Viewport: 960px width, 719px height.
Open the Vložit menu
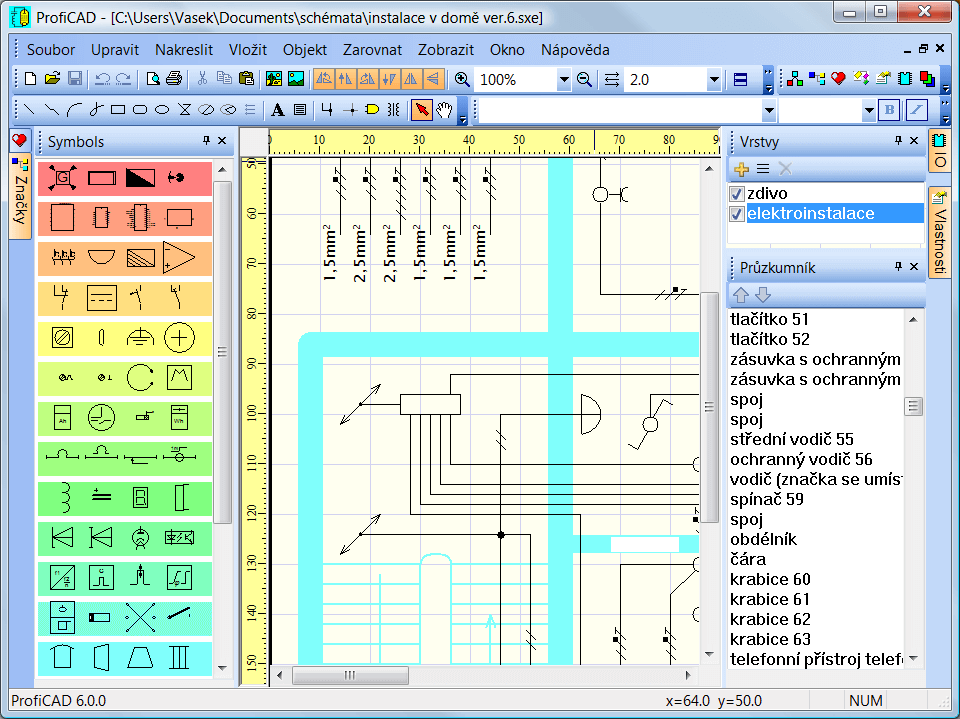point(248,50)
